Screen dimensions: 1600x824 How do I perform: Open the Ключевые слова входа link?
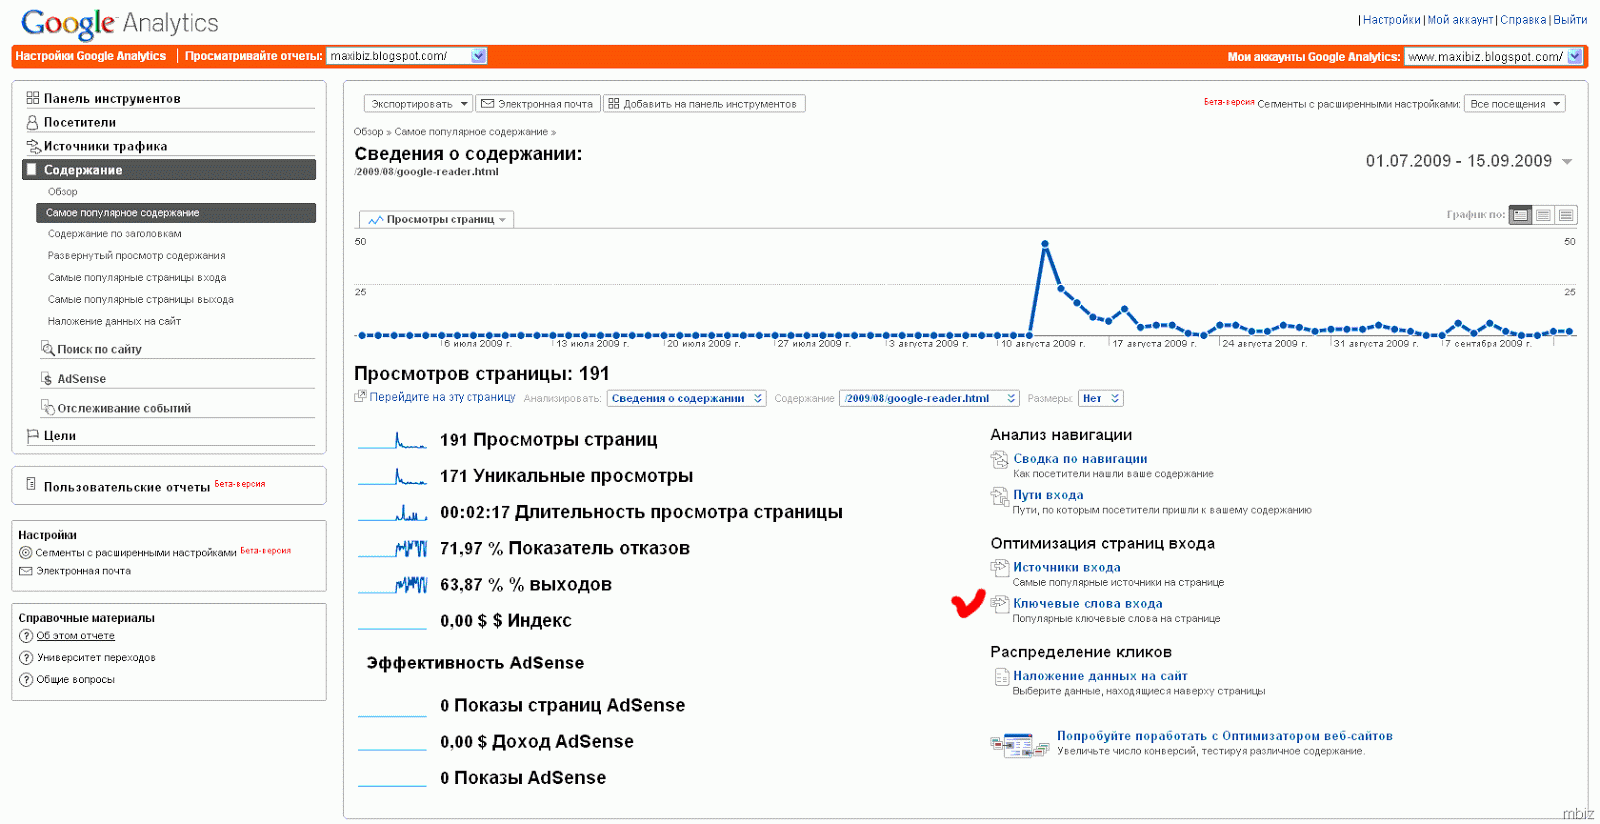click(x=1087, y=604)
